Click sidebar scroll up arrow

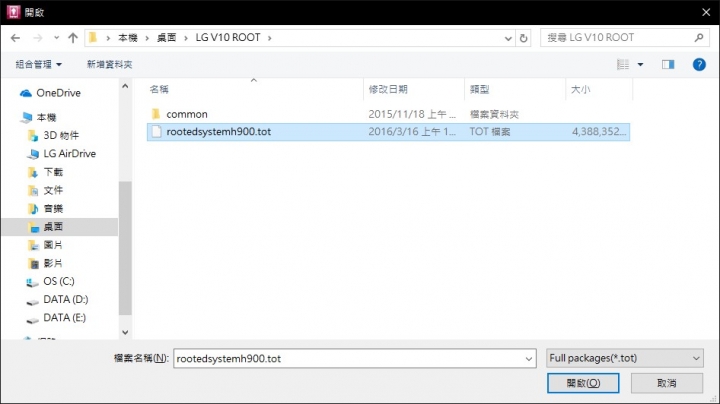125,86
